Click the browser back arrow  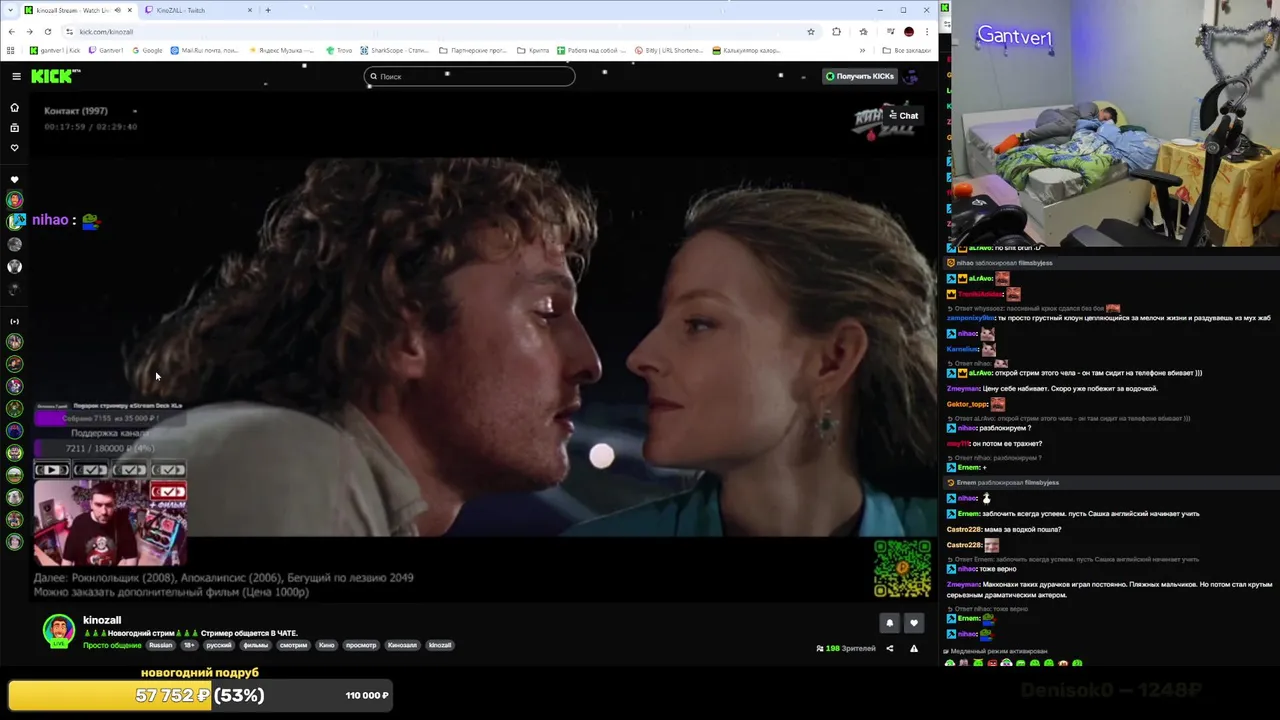[x=11, y=31]
